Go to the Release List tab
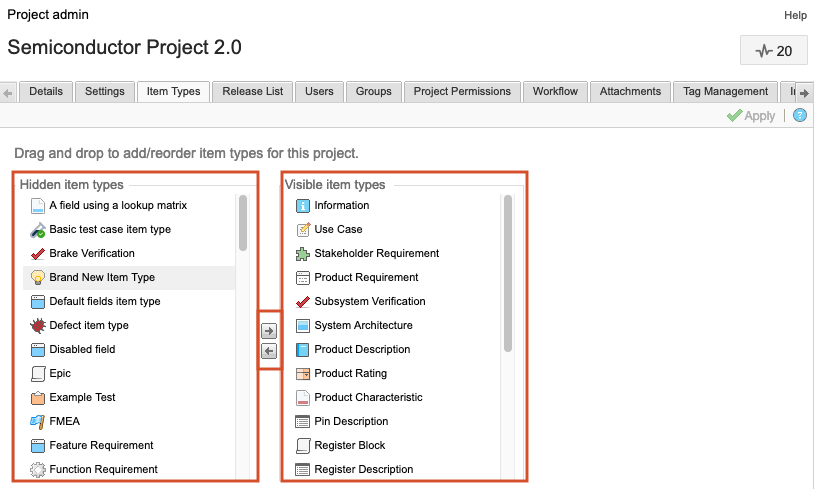The image size is (815, 489). [x=253, y=91]
